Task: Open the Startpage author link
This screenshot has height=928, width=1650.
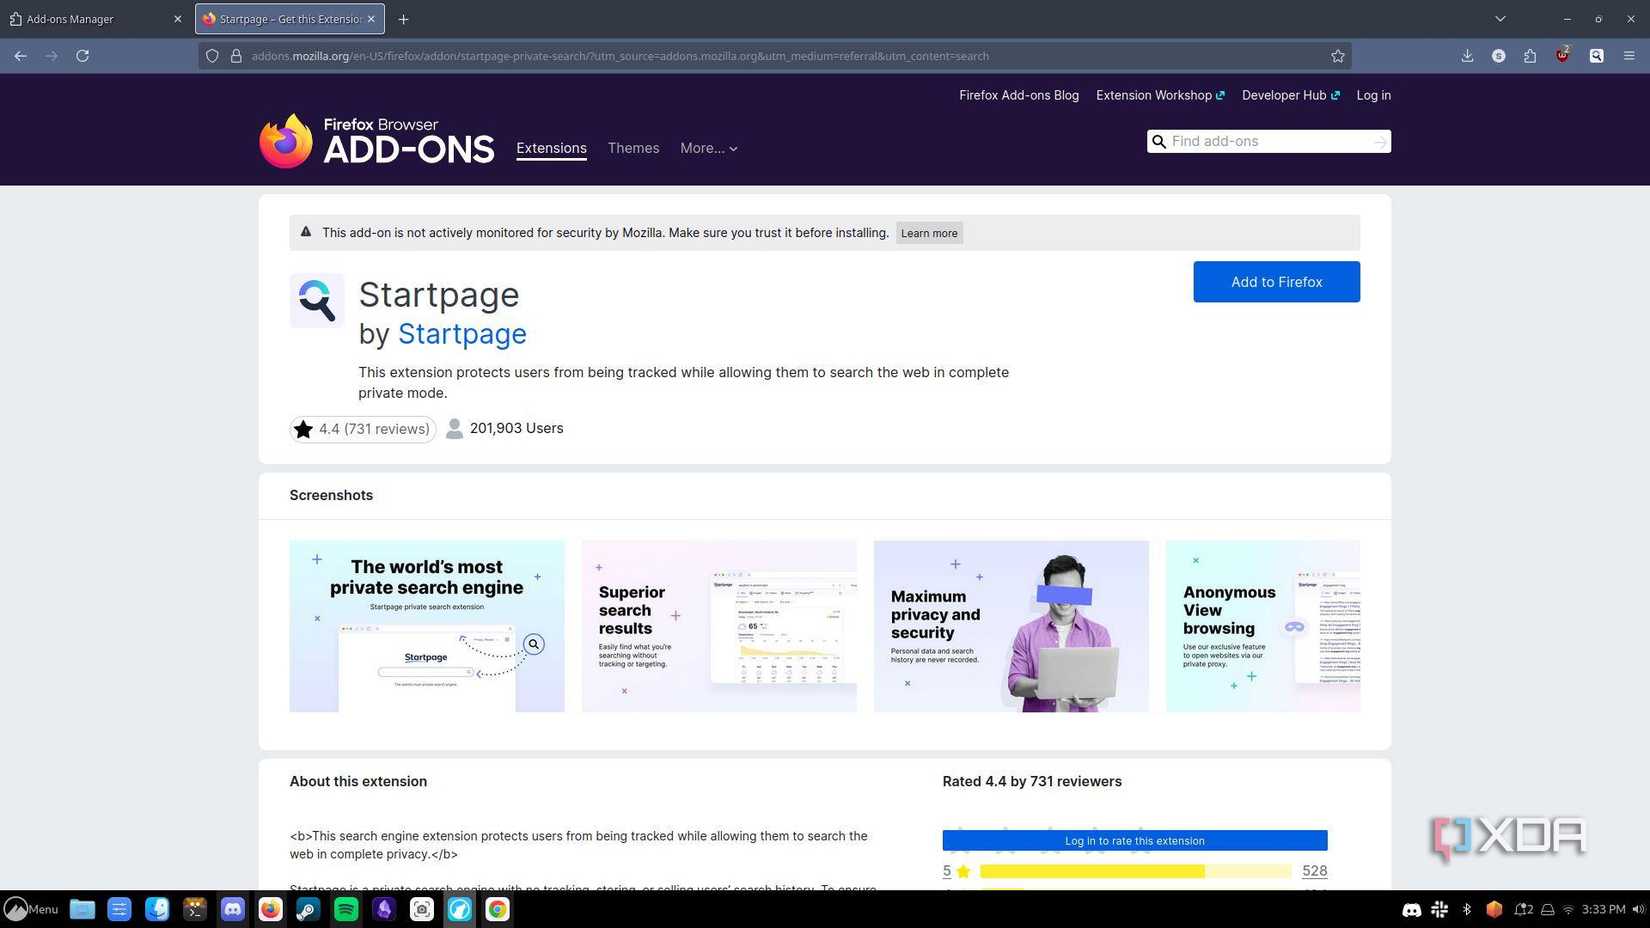Action: [462, 334]
